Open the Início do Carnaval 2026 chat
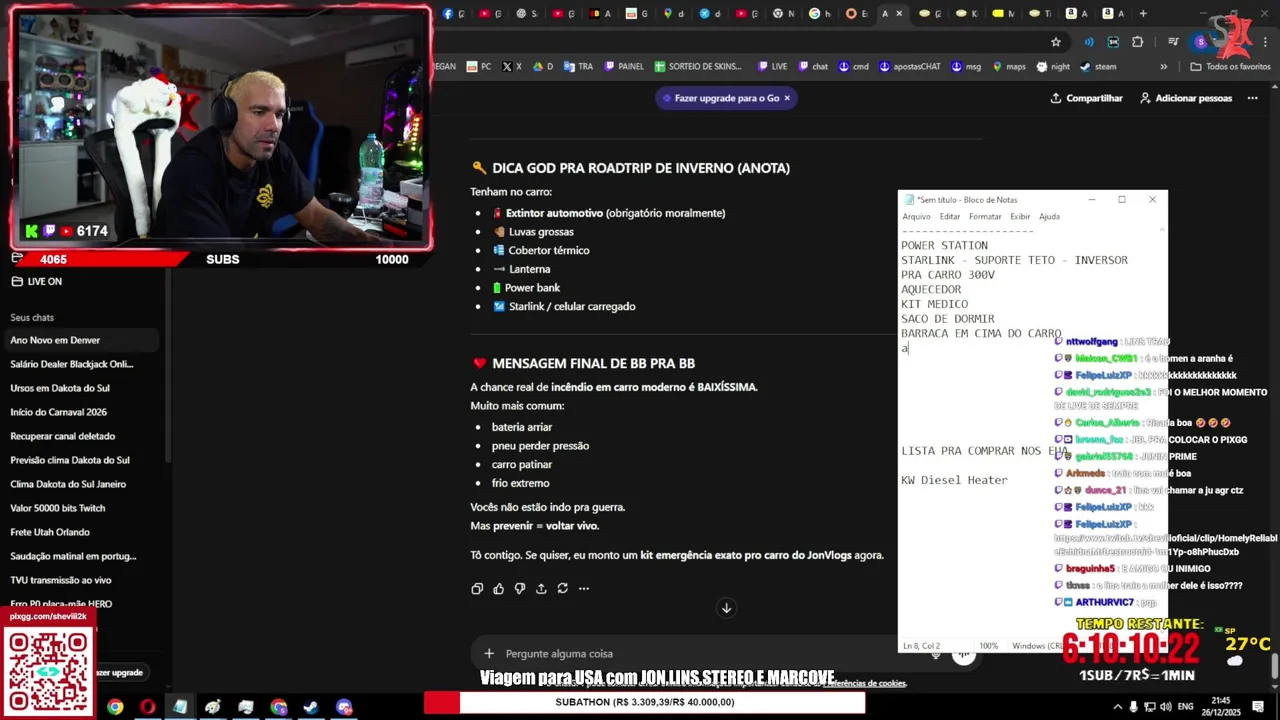 tap(80, 412)
